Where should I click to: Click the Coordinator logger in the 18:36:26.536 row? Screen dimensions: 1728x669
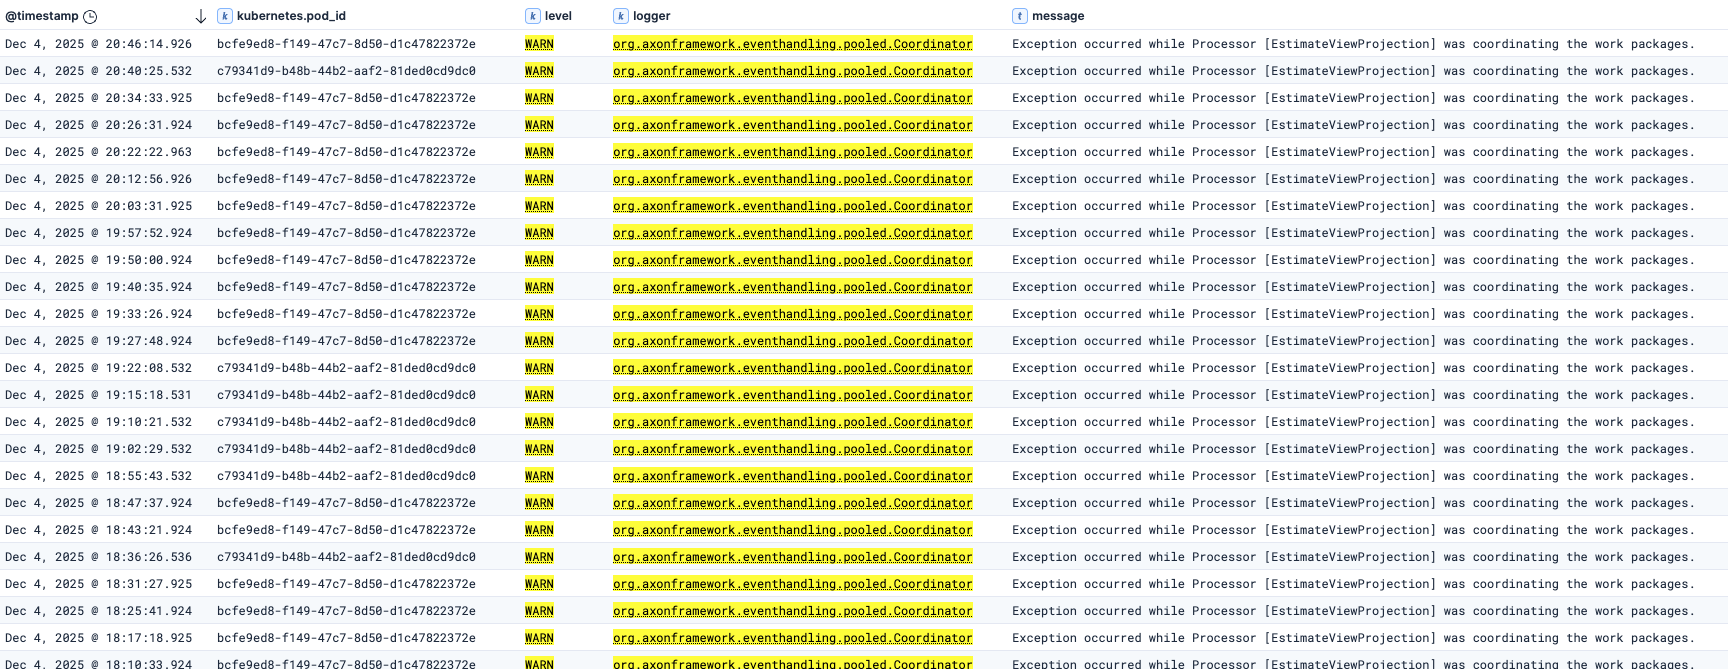[x=792, y=557]
